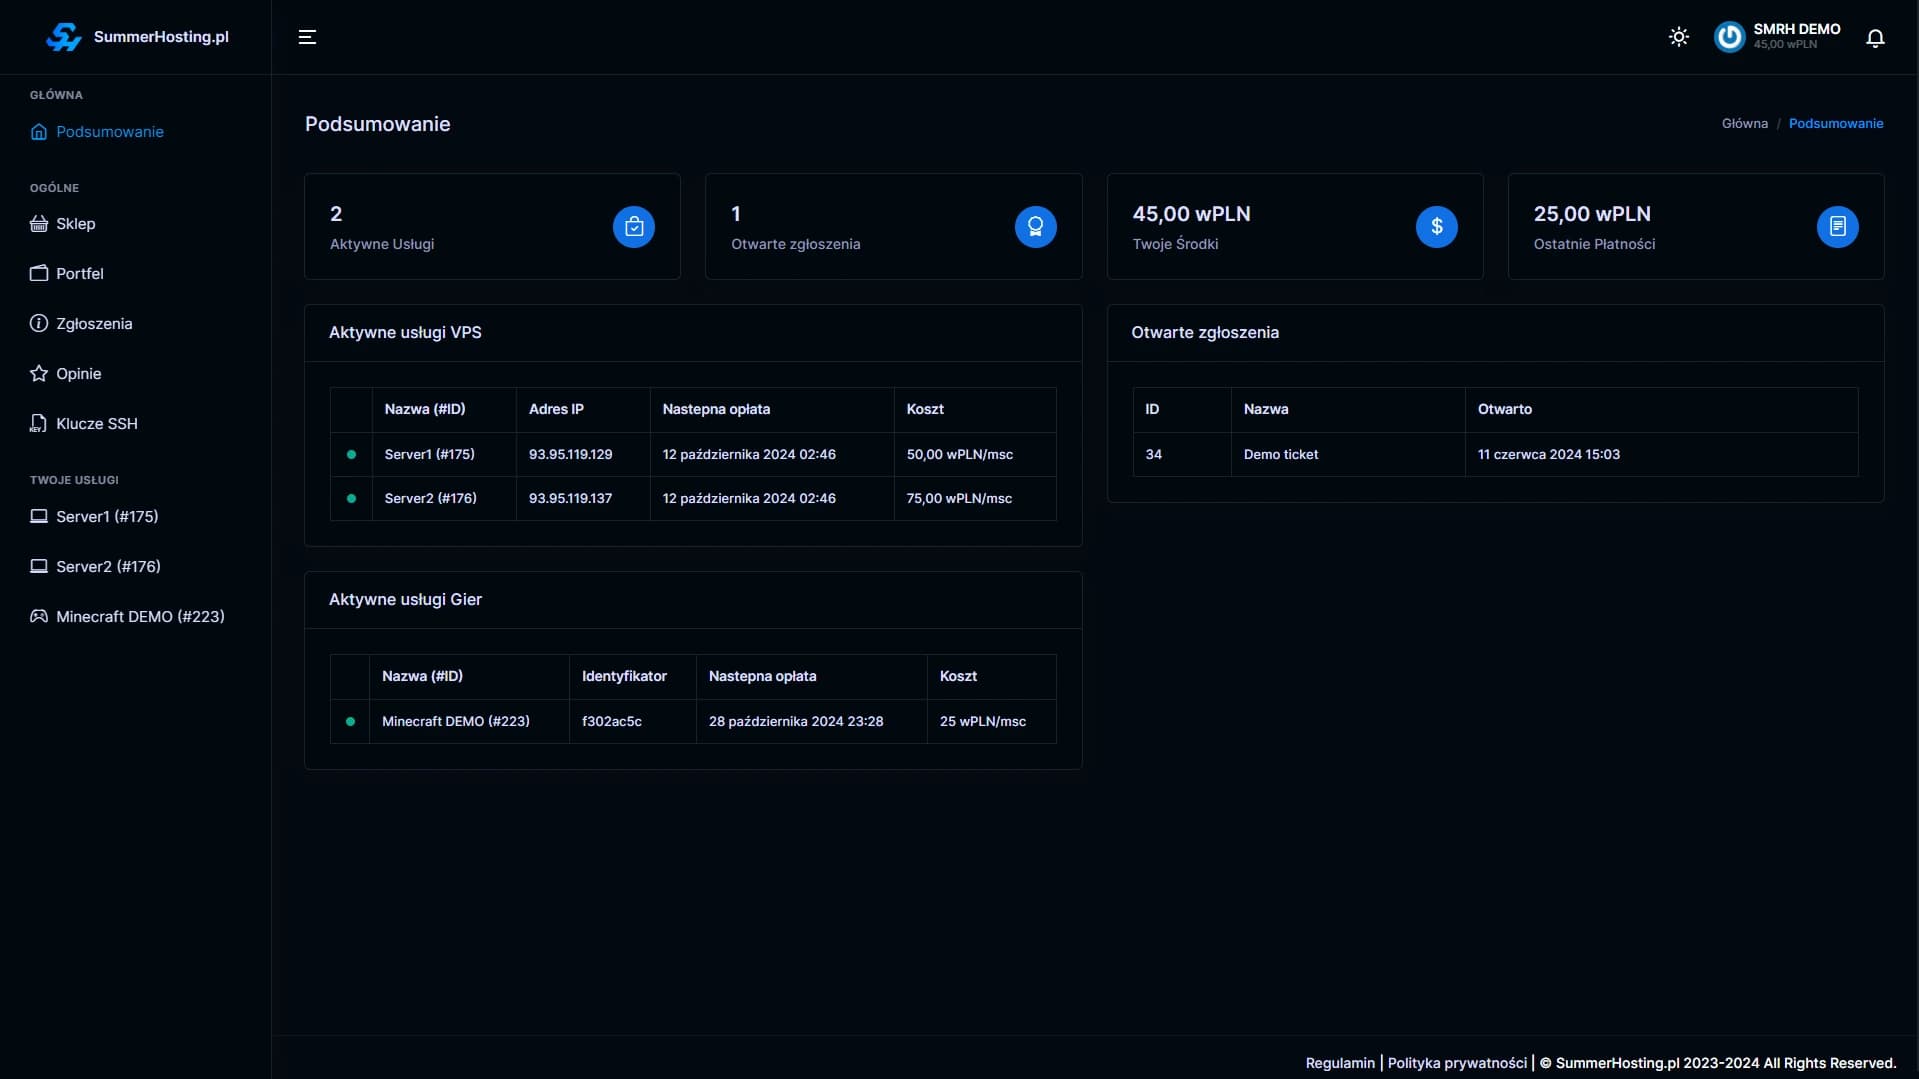Click Server2 (#176) in the VPS table

(431, 499)
